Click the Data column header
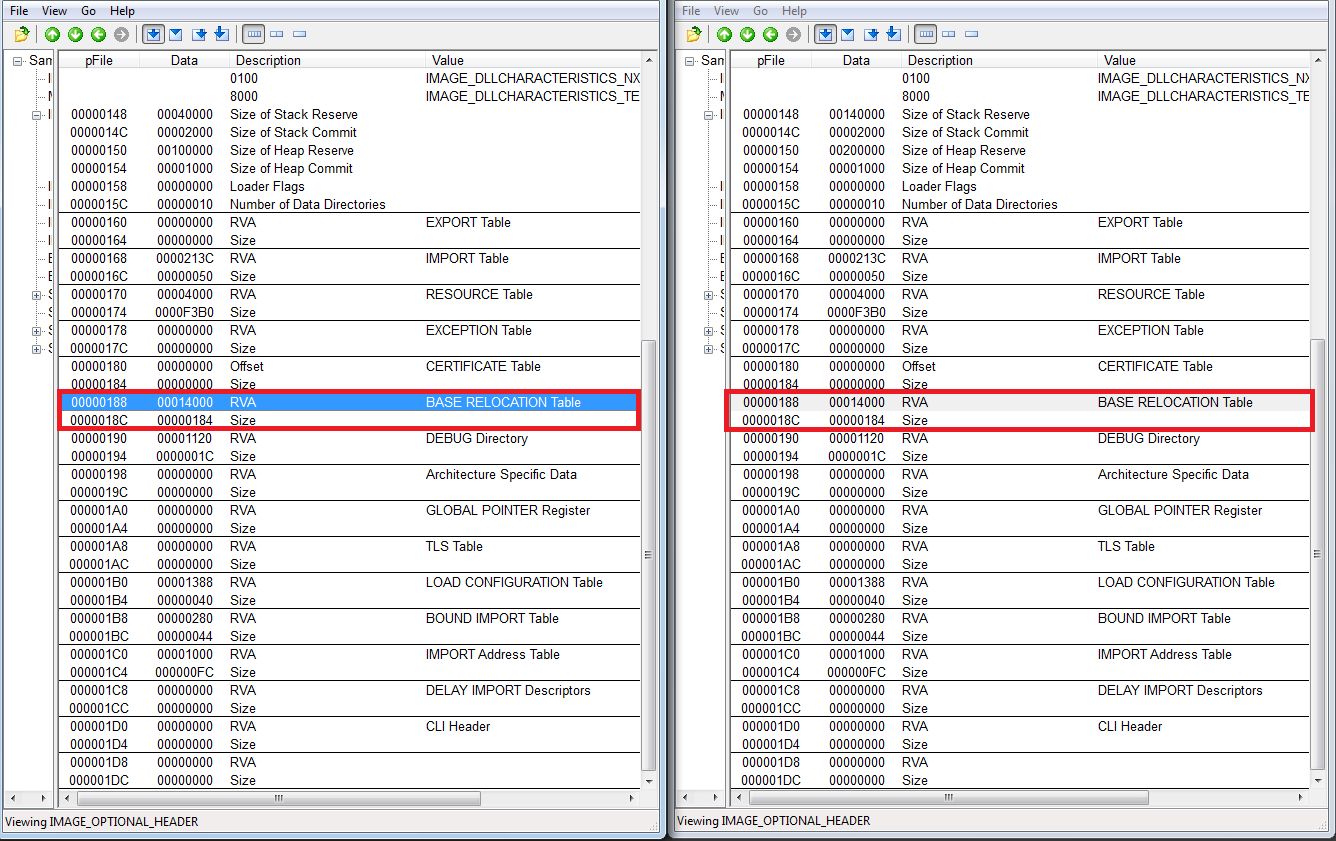Viewport: 1336px width, 841px height. click(x=184, y=59)
